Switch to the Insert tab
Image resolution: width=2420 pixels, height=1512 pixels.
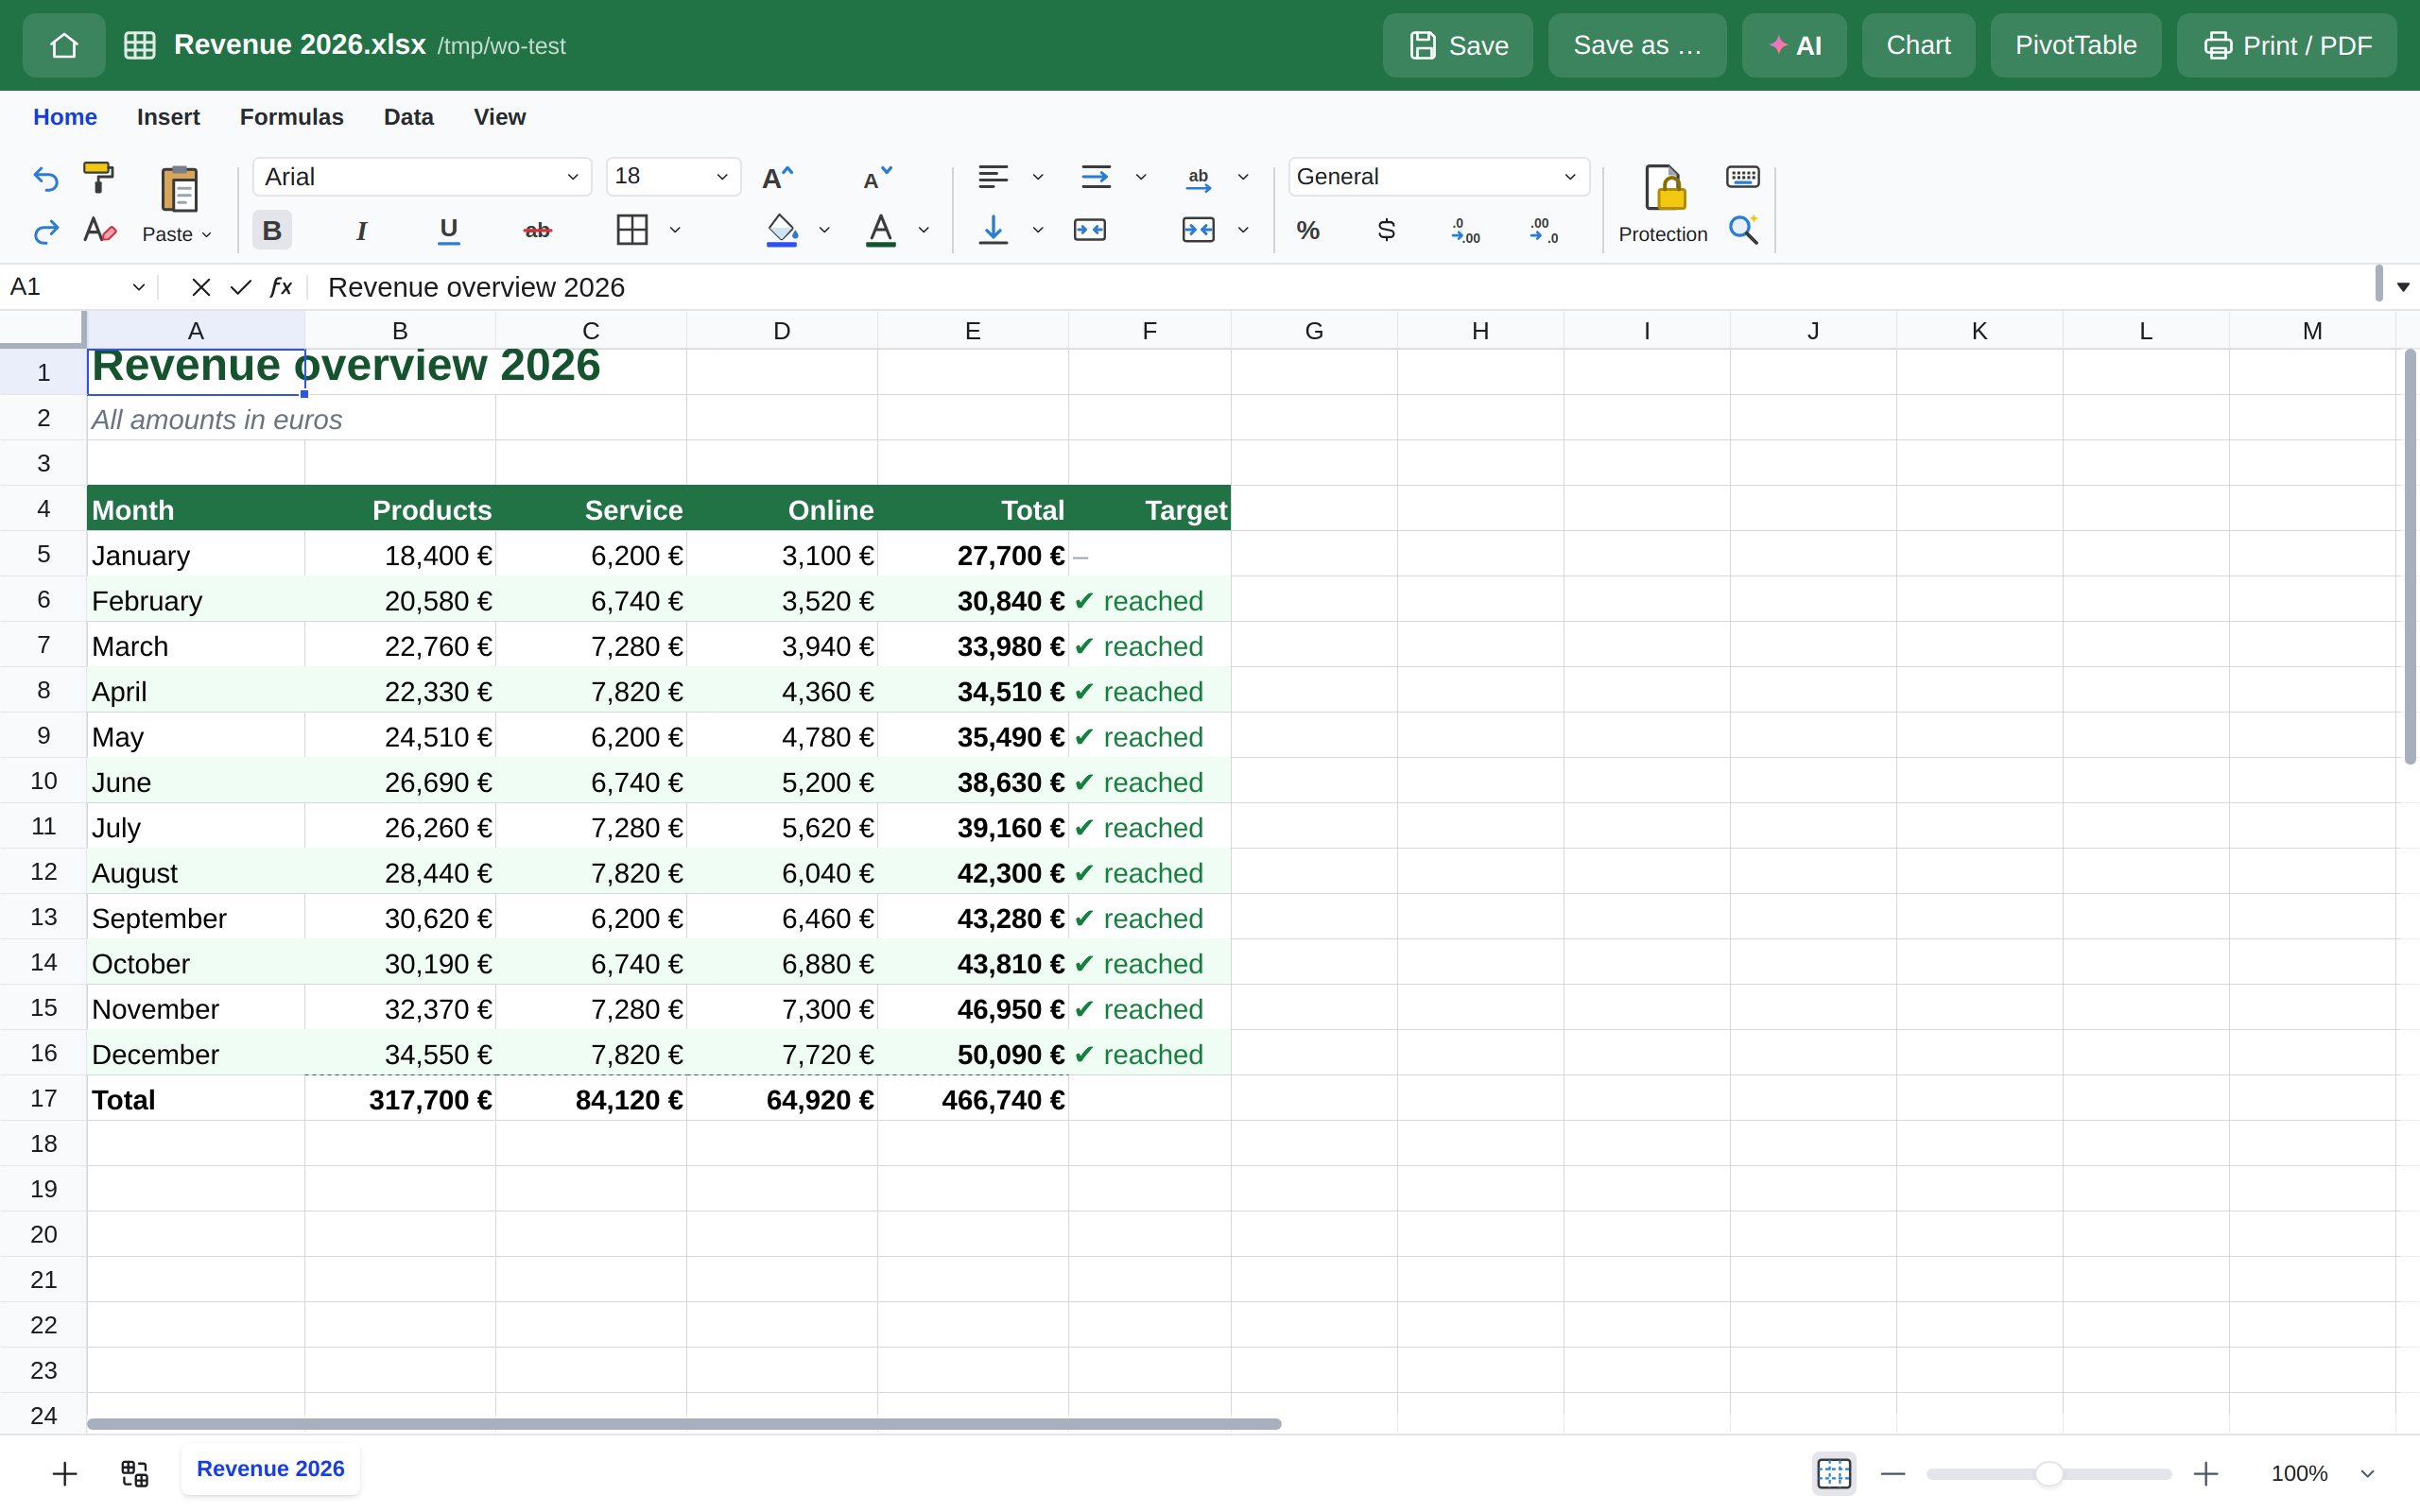coord(168,117)
